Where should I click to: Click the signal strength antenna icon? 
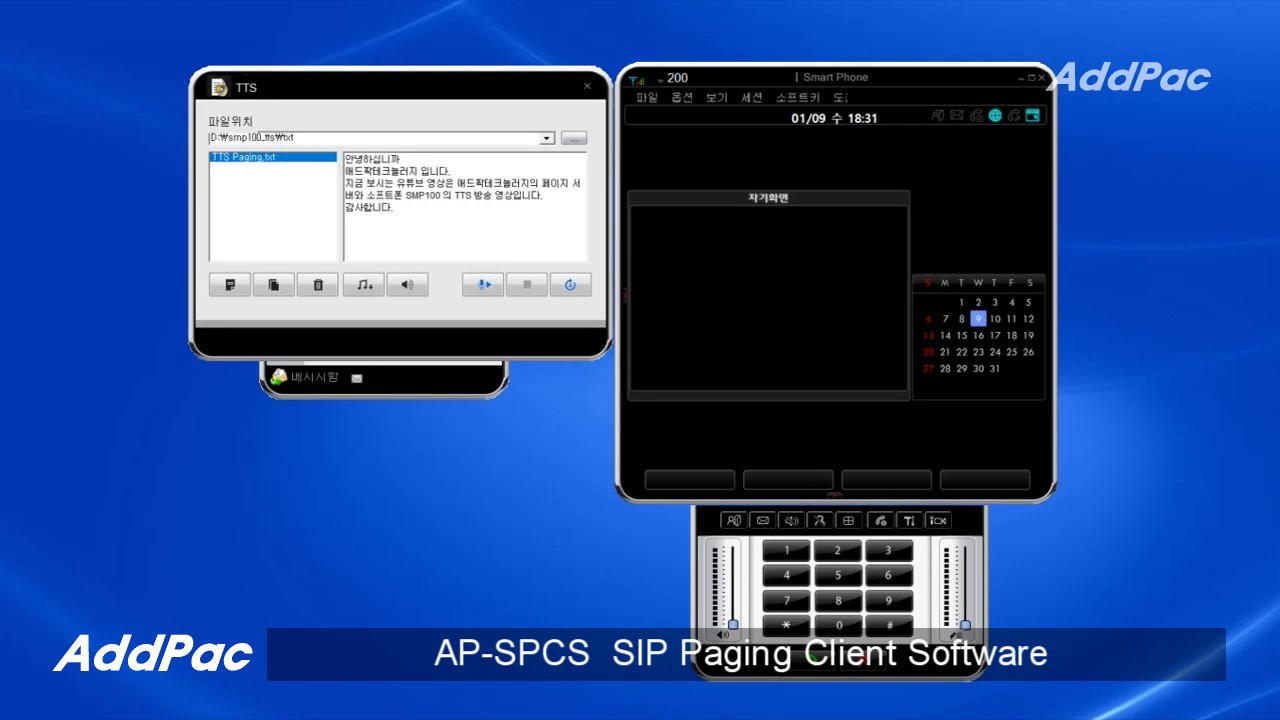(637, 79)
